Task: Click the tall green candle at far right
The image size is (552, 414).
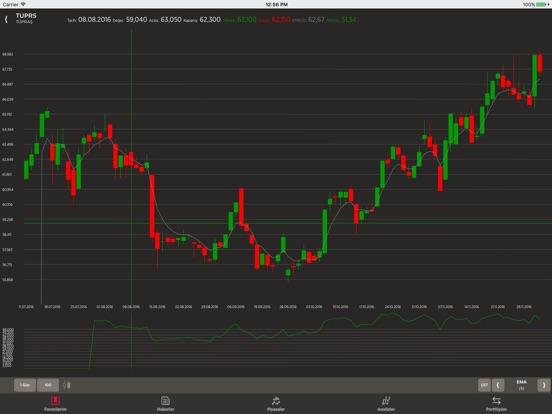Action: [x=534, y=75]
